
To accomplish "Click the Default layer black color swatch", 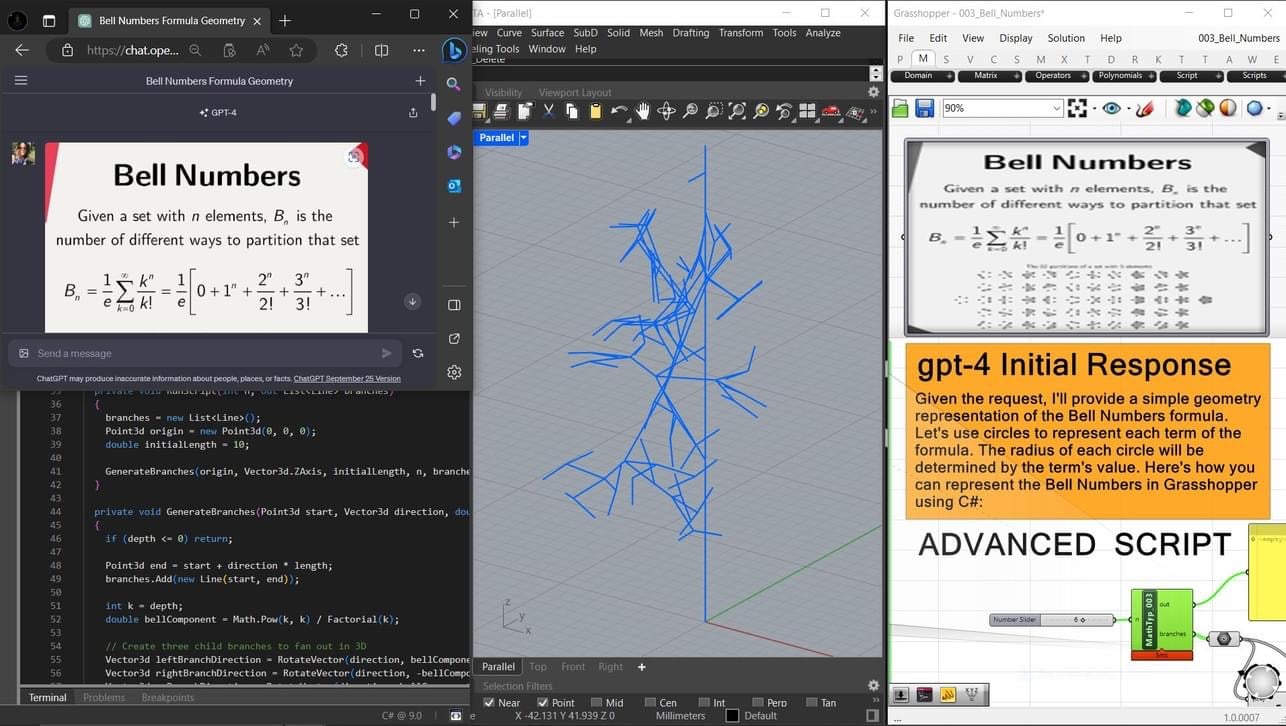I will (732, 716).
